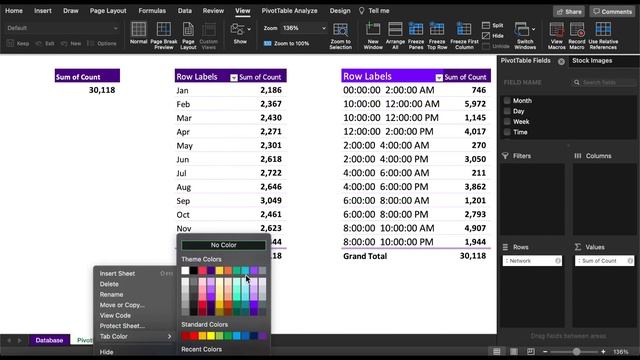Viewport: 640px width, 360px height.
Task: Click zoom in plus button
Action: click(x=603, y=351)
